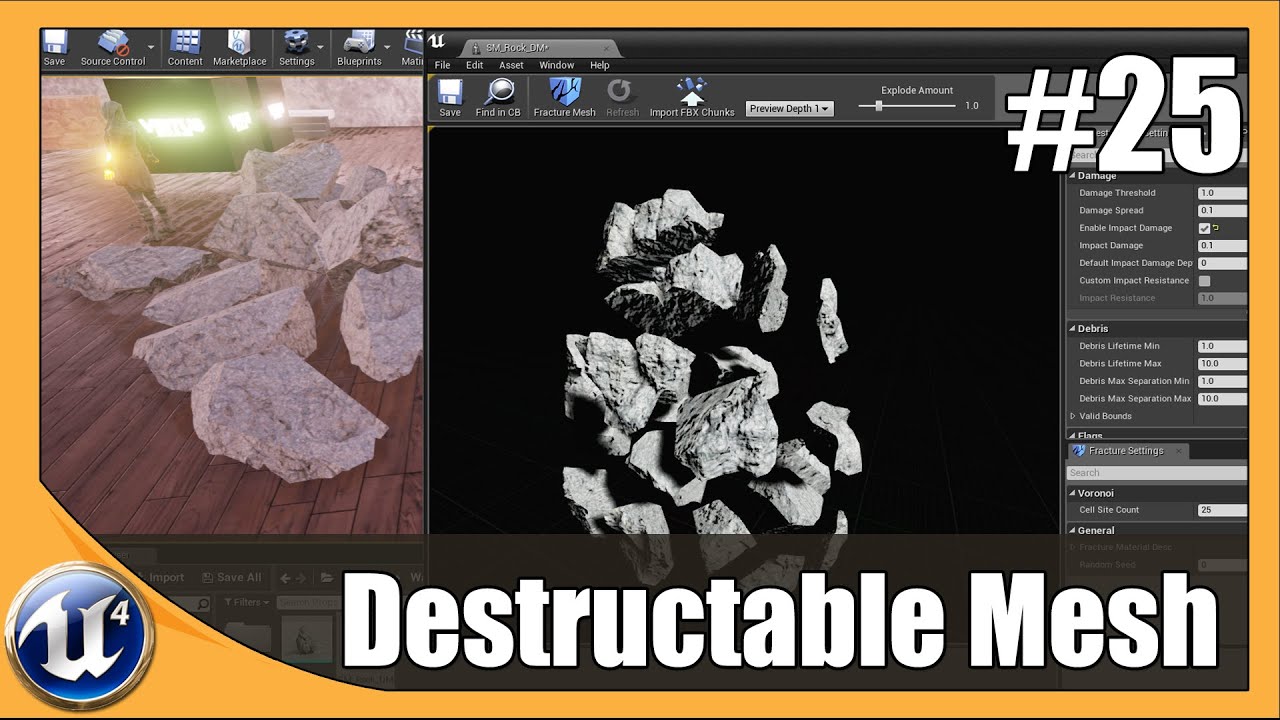Click Save in the destructible mesh editor
This screenshot has width=1280, height=720.
point(450,97)
